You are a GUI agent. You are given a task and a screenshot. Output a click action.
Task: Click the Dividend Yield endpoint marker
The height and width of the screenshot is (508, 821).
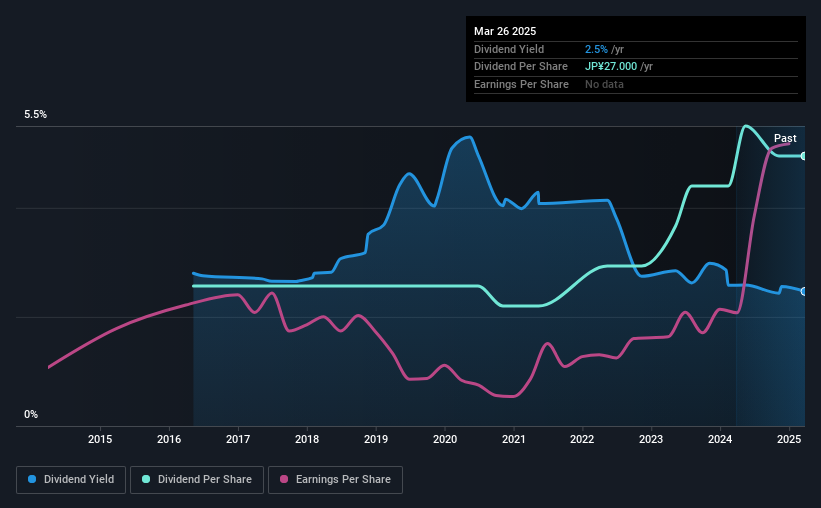point(804,291)
